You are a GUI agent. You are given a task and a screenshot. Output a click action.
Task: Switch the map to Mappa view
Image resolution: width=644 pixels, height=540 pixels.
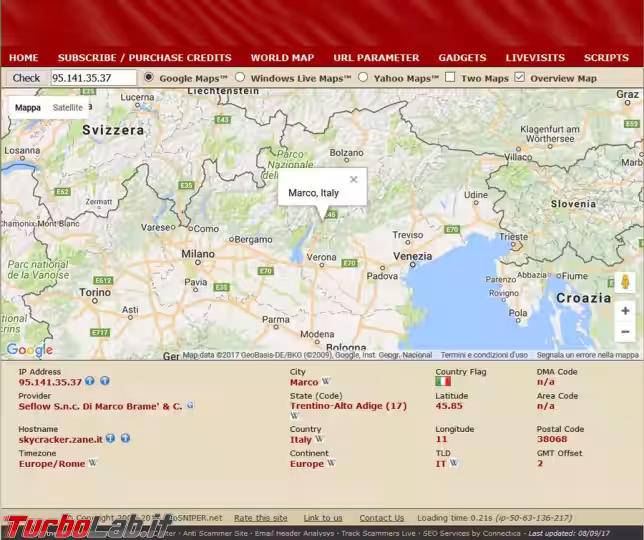[28, 108]
